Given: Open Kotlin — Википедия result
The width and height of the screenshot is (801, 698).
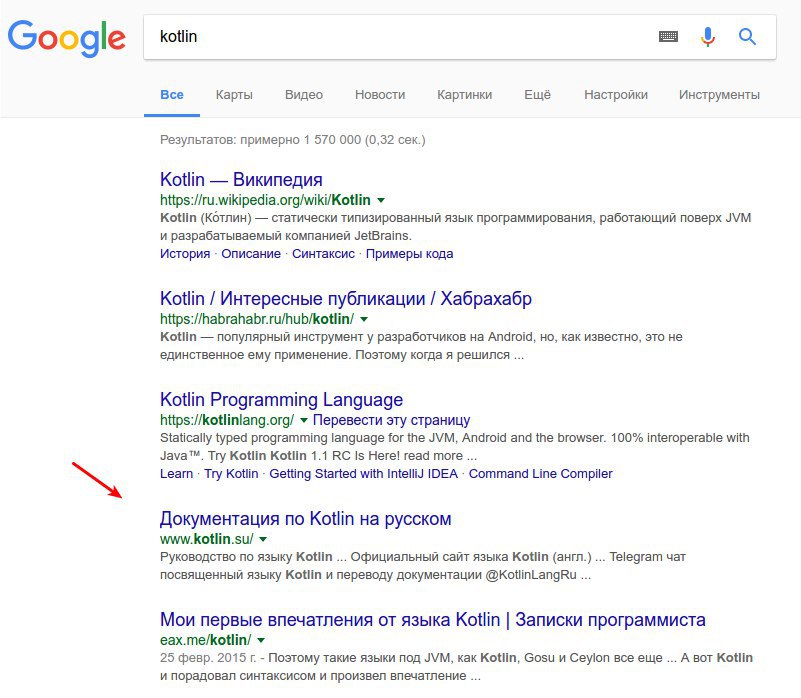Looking at the screenshot, I should tap(241, 180).
